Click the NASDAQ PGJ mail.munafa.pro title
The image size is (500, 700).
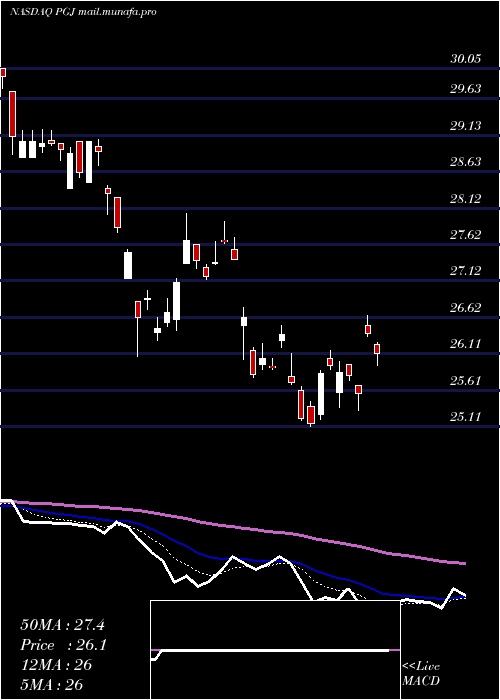pyautogui.click(x=83, y=12)
